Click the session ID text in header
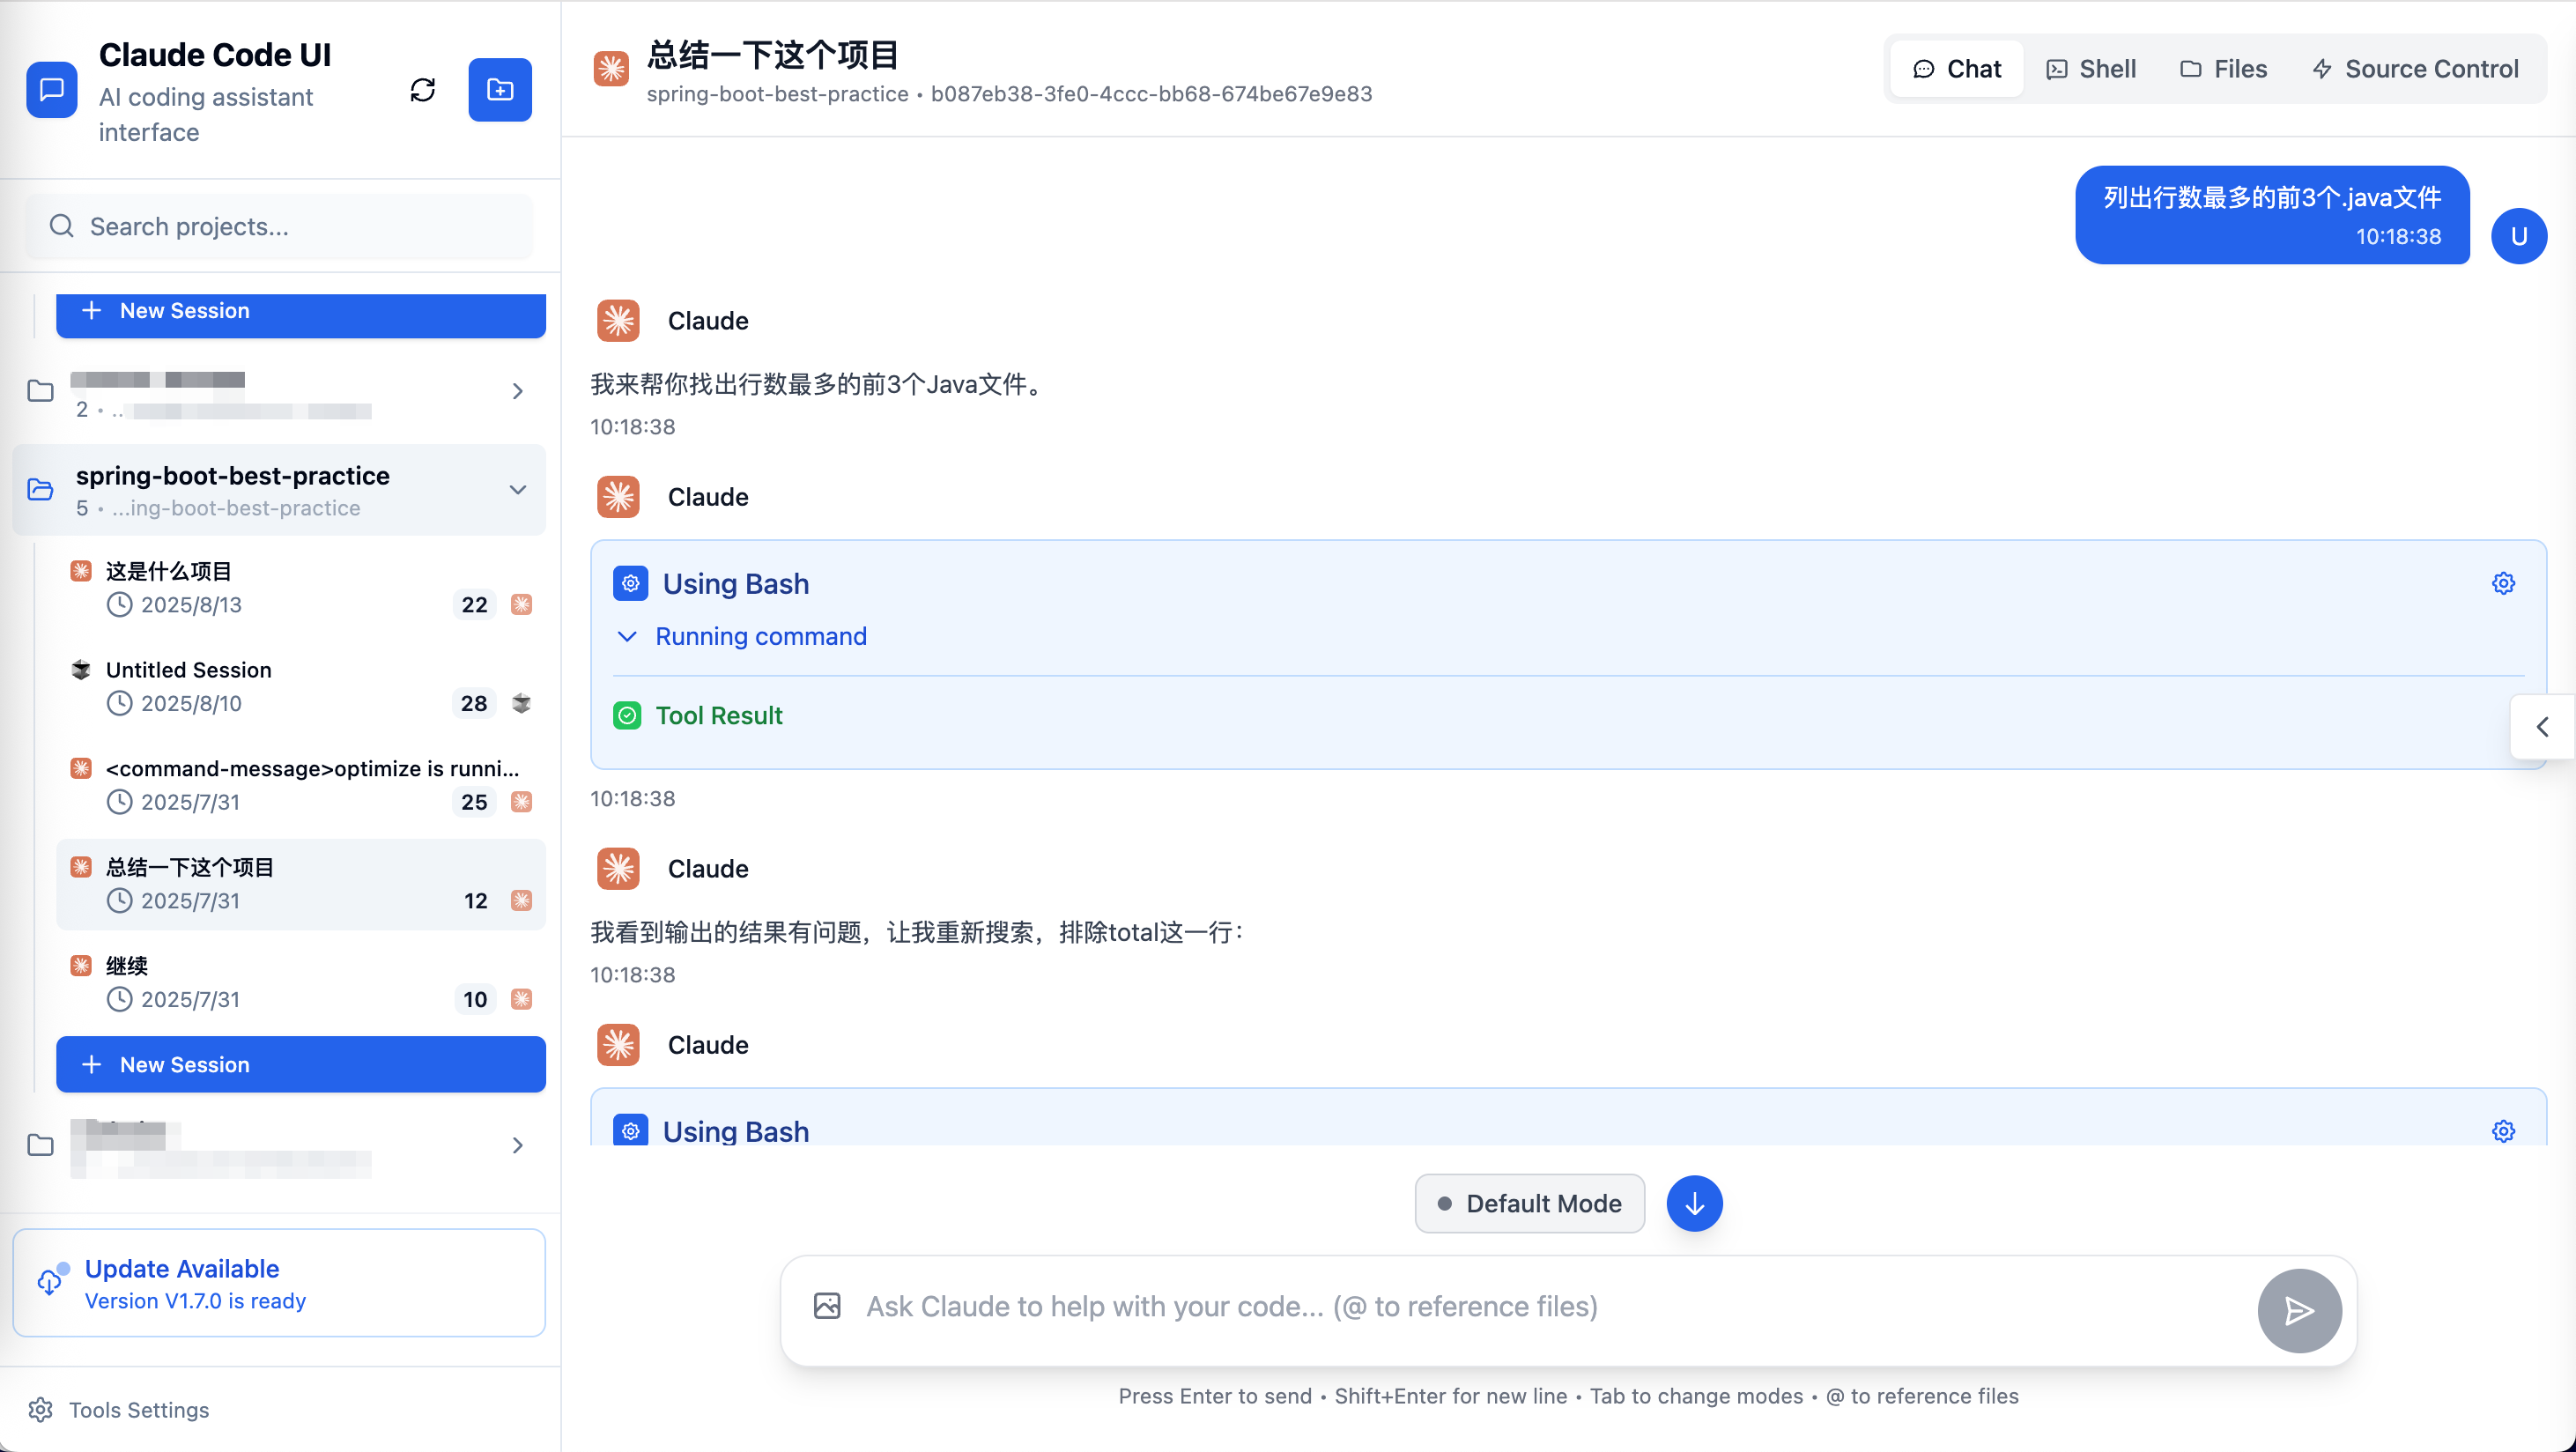This screenshot has width=2576, height=1452. coord(1151,94)
